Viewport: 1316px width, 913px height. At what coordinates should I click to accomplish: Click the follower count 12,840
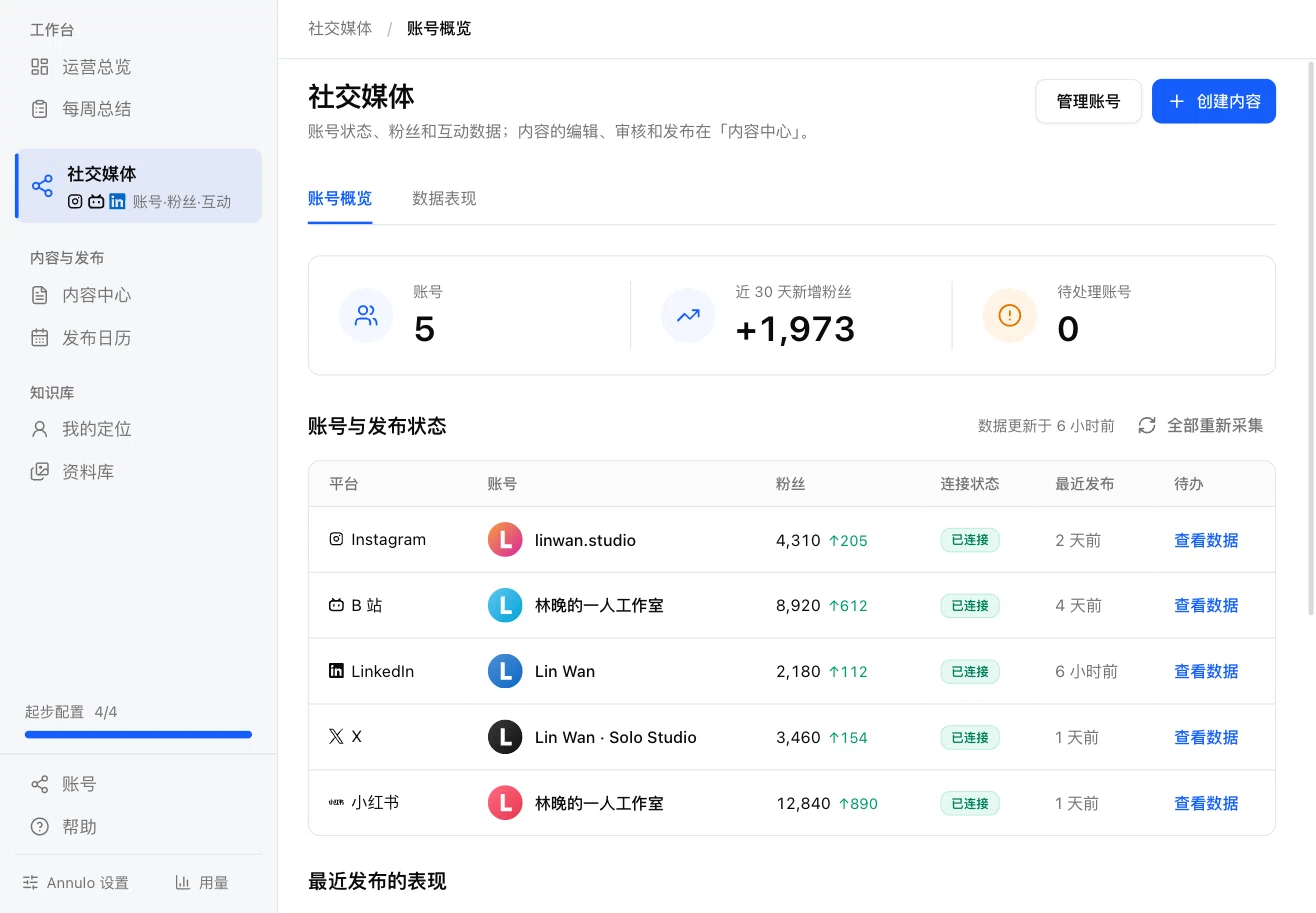[x=803, y=803]
